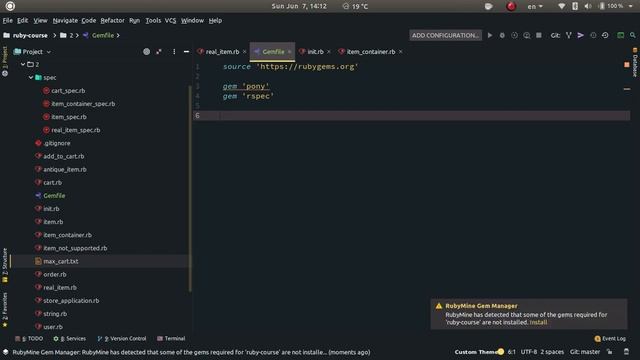The height and width of the screenshot is (360, 640).
Task: Click the Git rollback revert icon
Action: (x=605, y=36)
